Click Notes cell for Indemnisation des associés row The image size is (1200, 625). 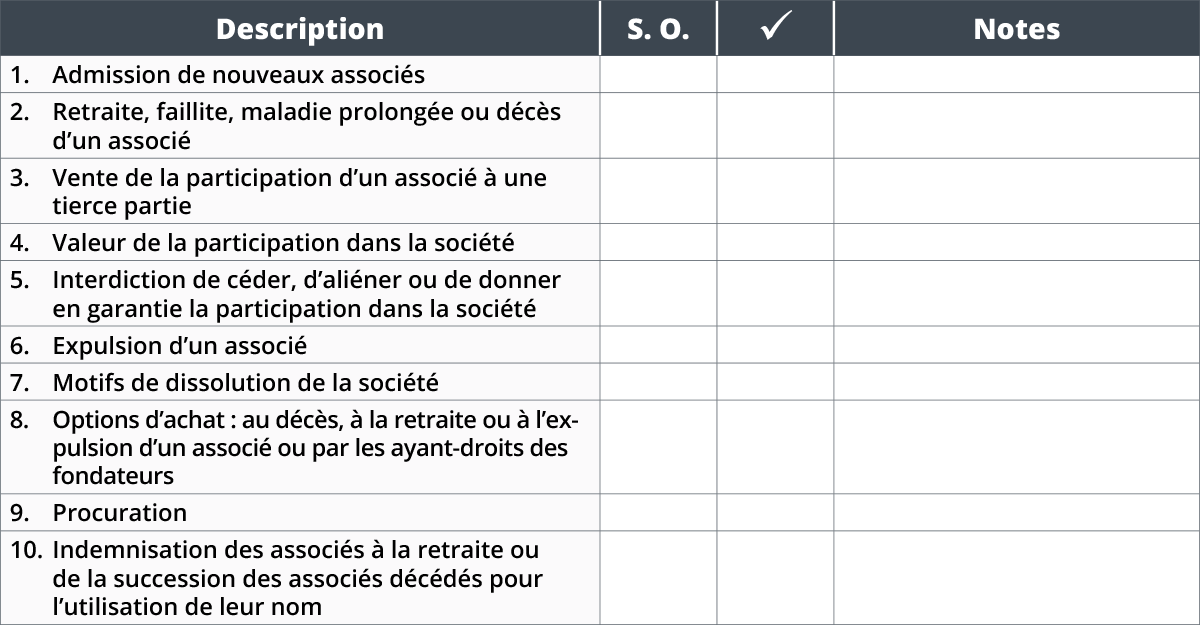point(1017,577)
